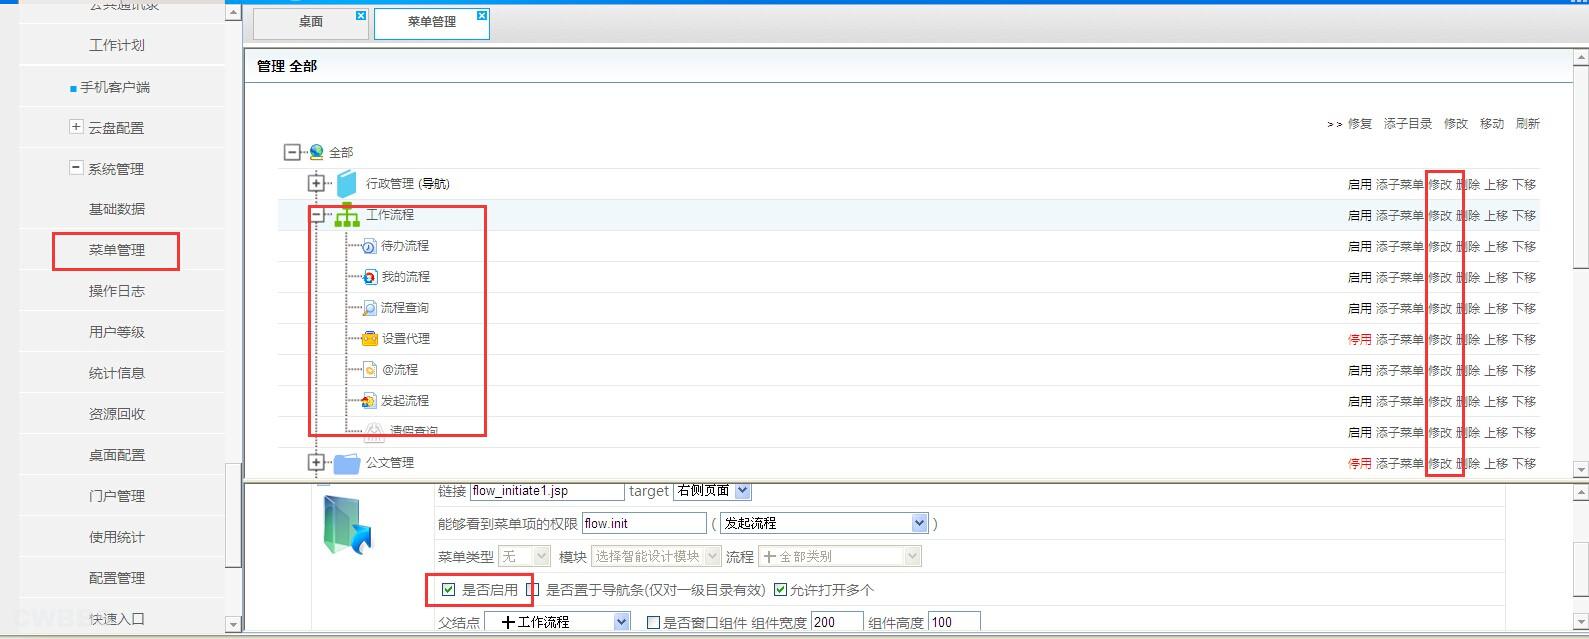Click the icon beside 我的流程
The width and height of the screenshot is (1589, 639).
[369, 277]
